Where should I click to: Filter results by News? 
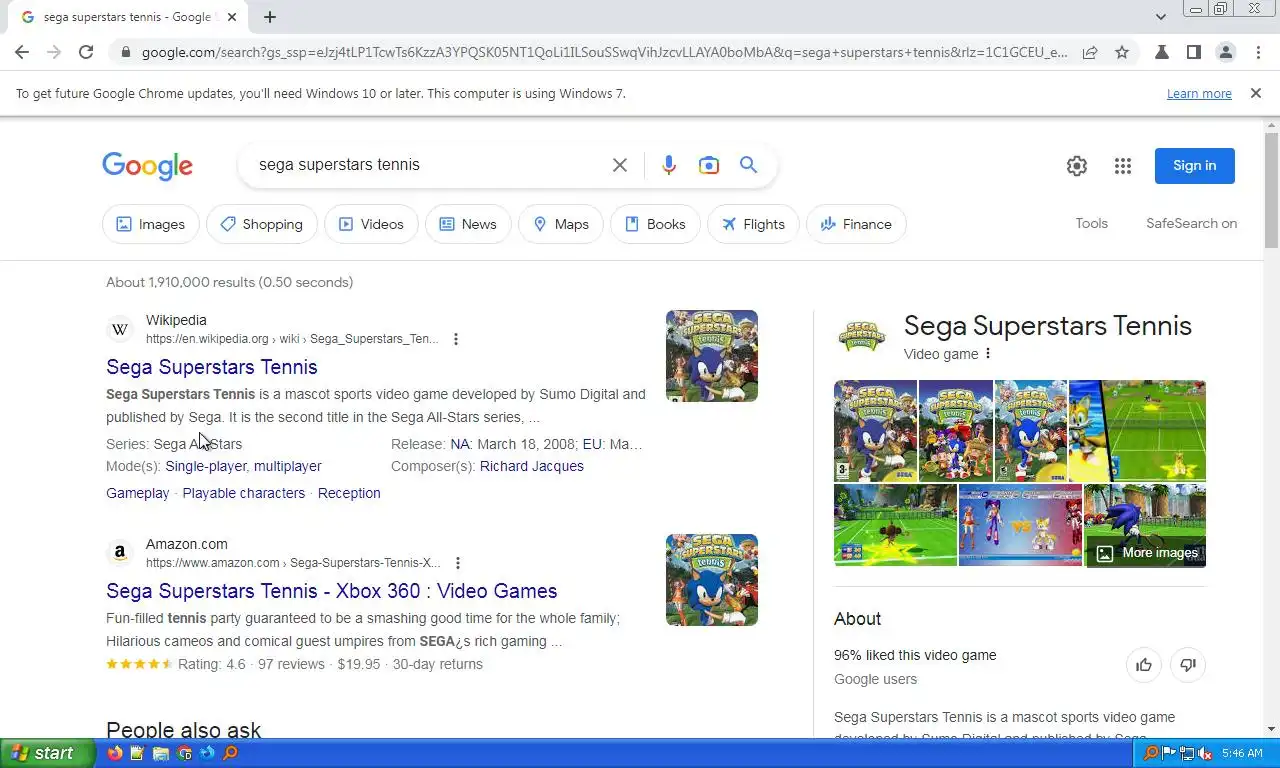(x=468, y=224)
